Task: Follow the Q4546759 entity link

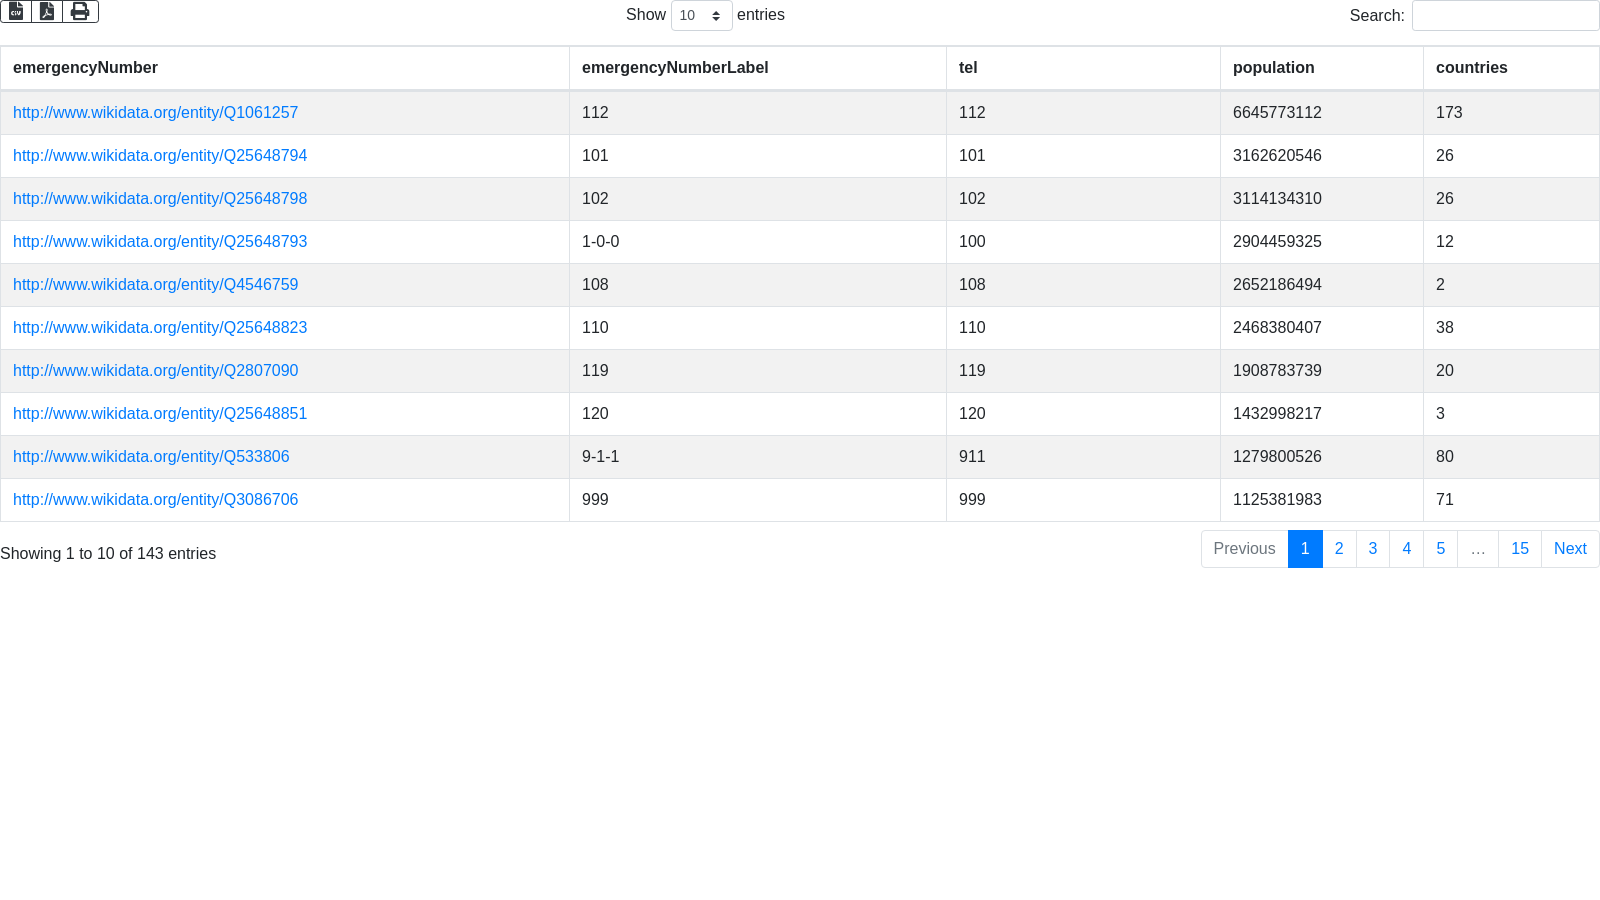Action: tap(155, 285)
